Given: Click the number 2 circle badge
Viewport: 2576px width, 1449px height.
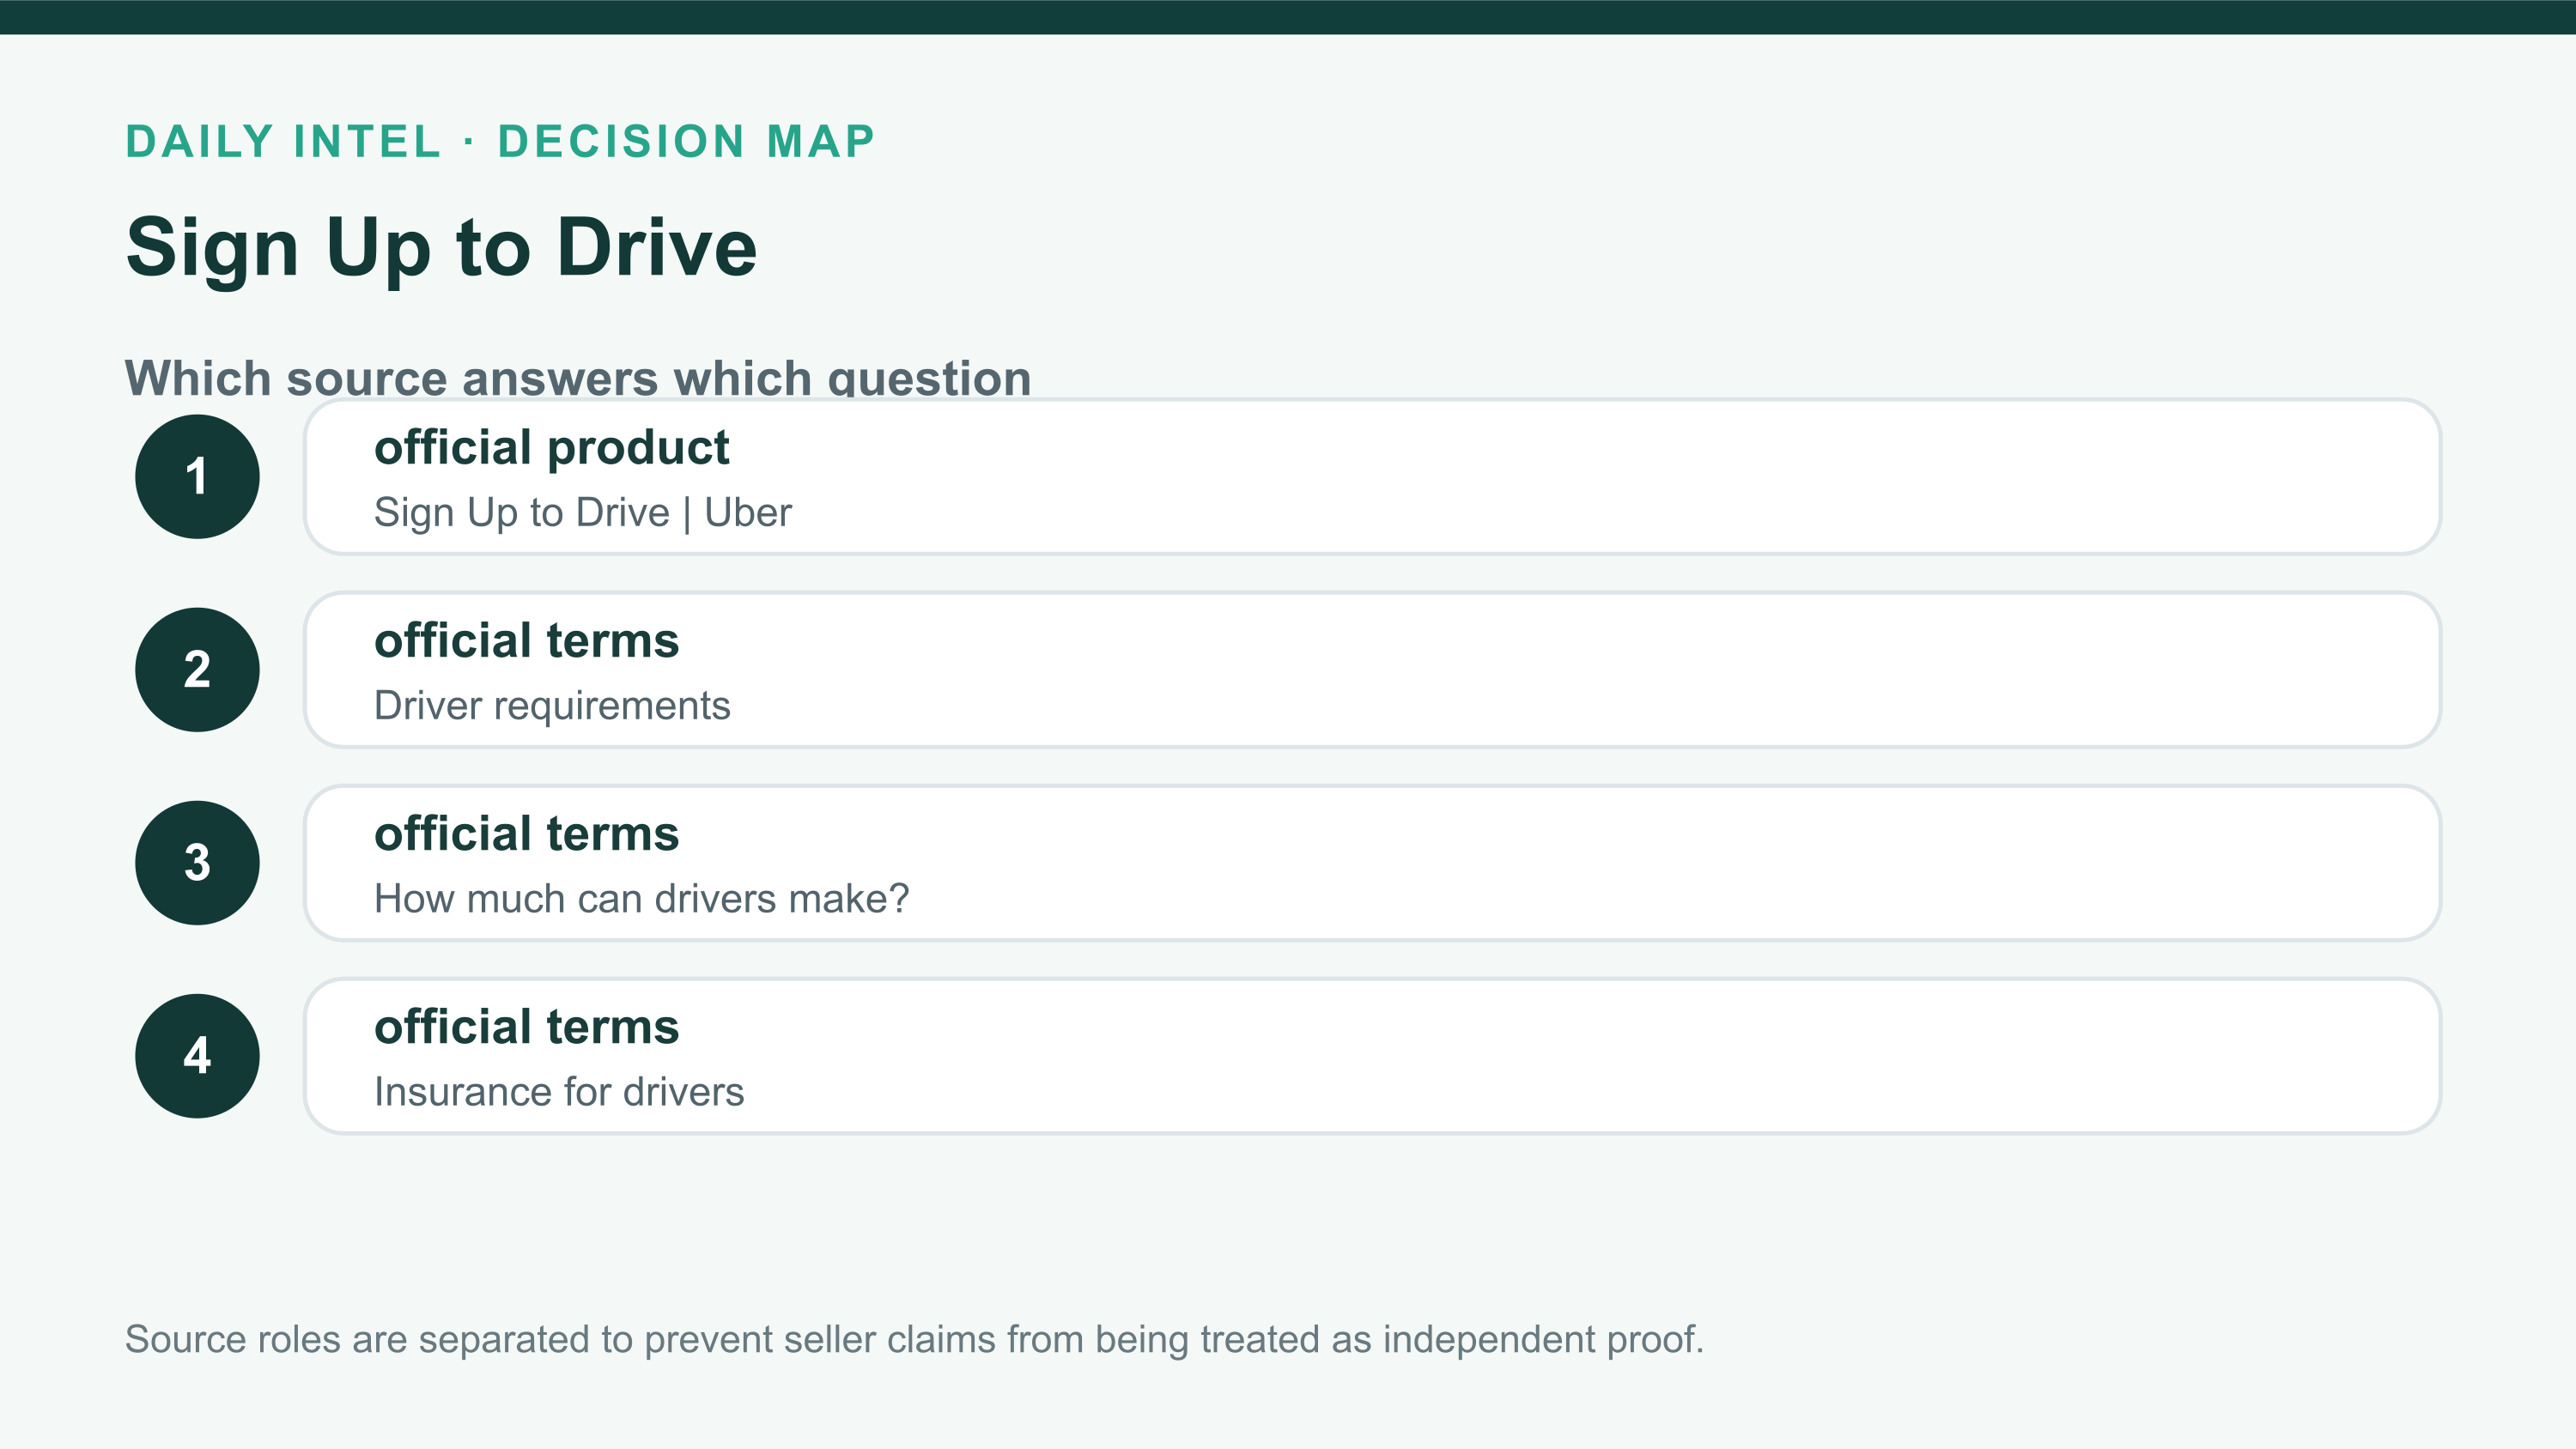Looking at the screenshot, I should pyautogui.click(x=197, y=669).
